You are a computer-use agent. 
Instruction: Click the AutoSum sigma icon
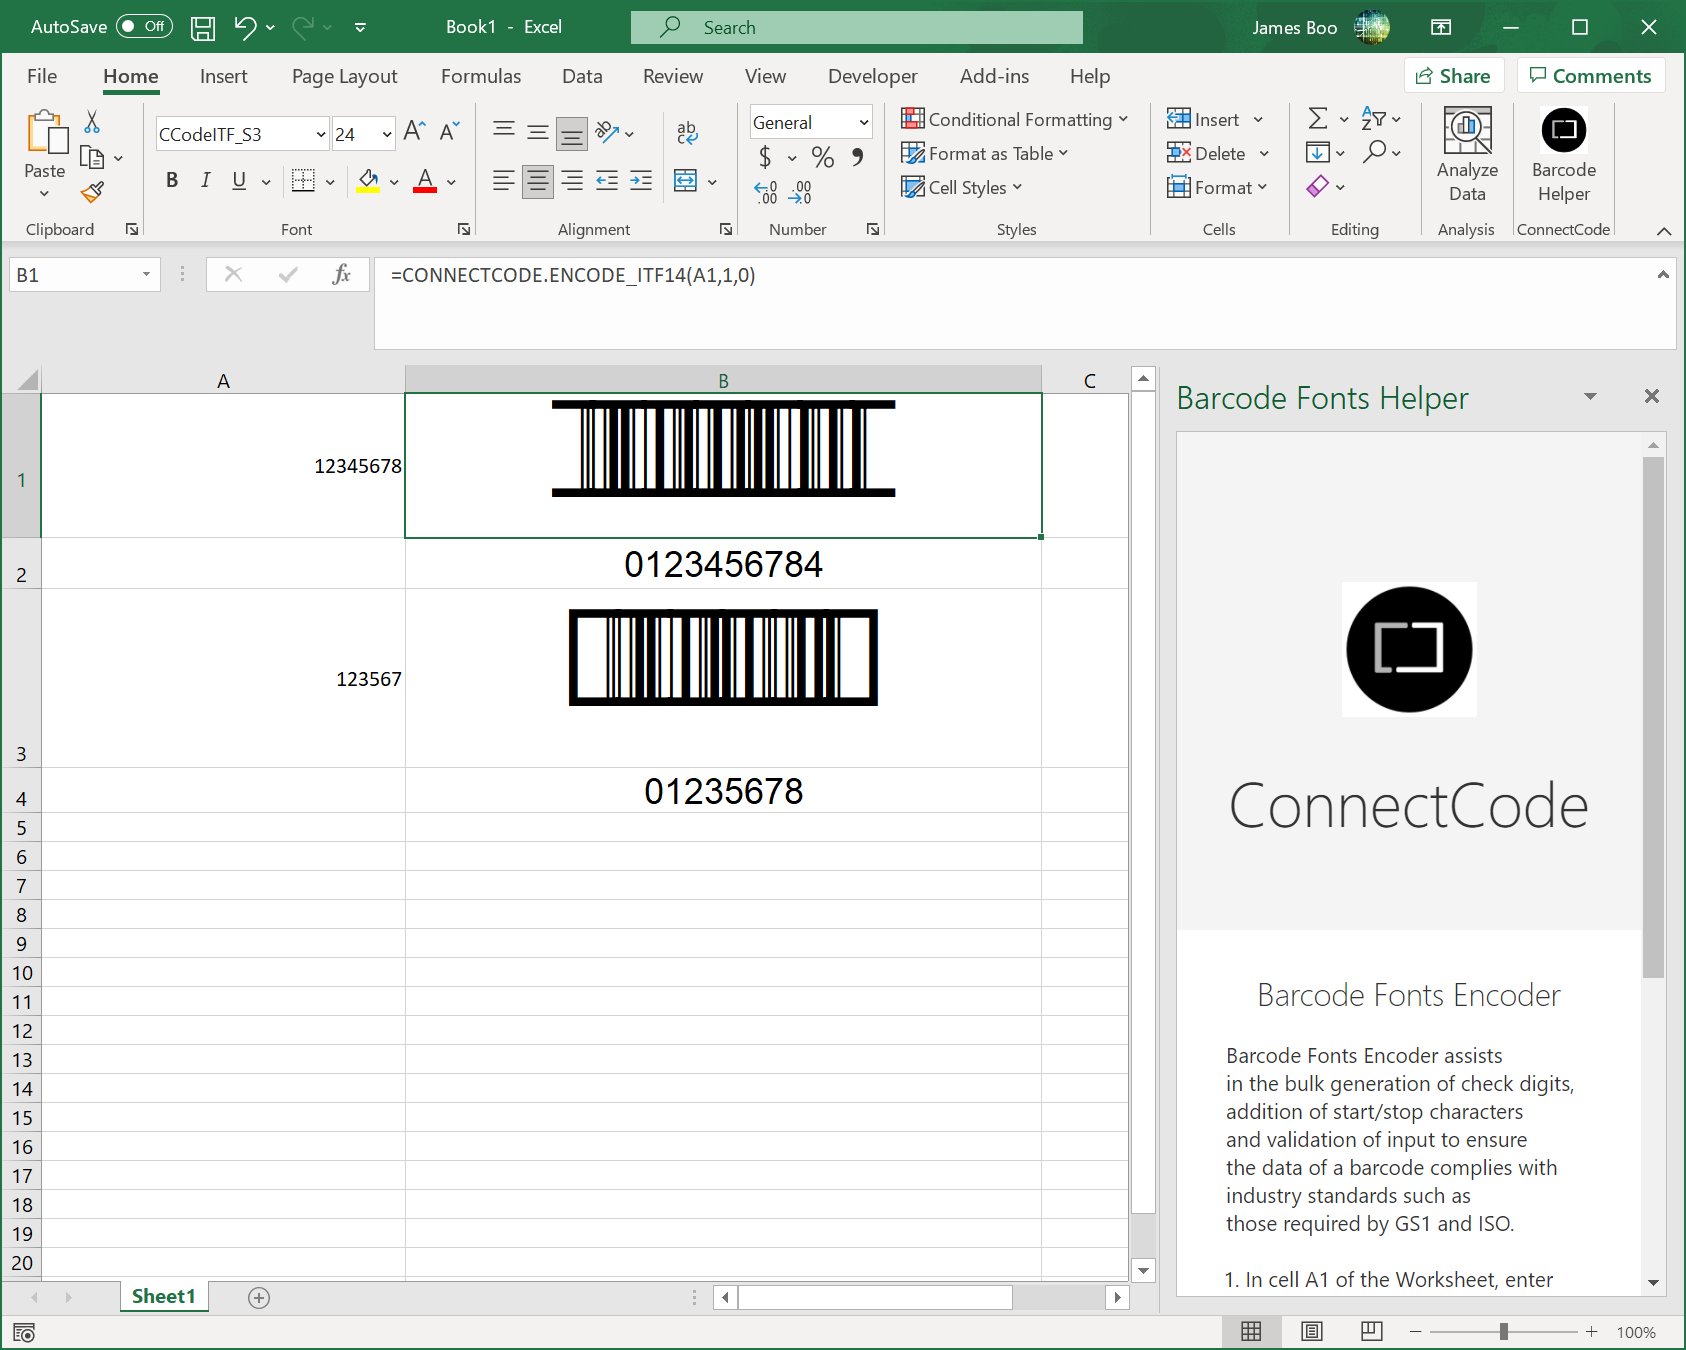point(1318,119)
